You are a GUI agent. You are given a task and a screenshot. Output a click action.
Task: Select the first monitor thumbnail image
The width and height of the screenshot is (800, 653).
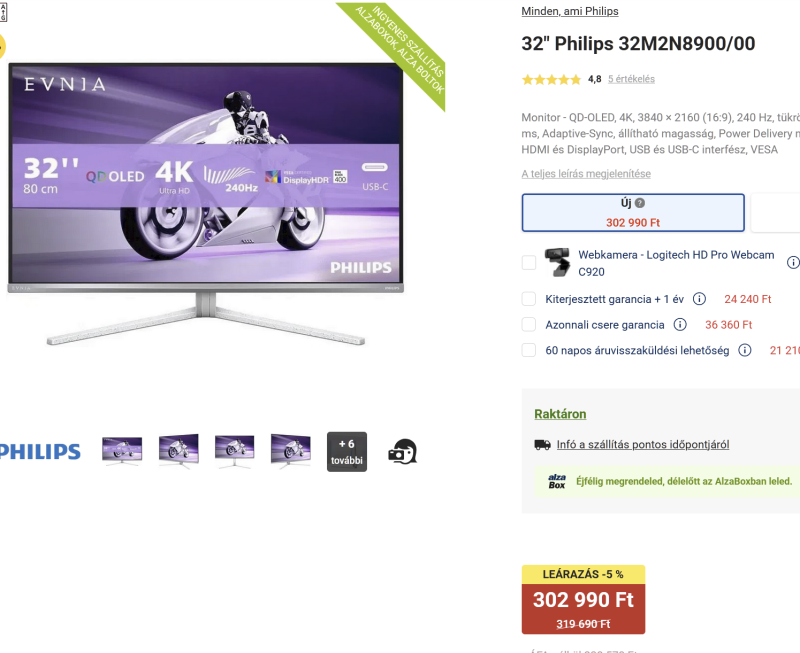[122, 451]
